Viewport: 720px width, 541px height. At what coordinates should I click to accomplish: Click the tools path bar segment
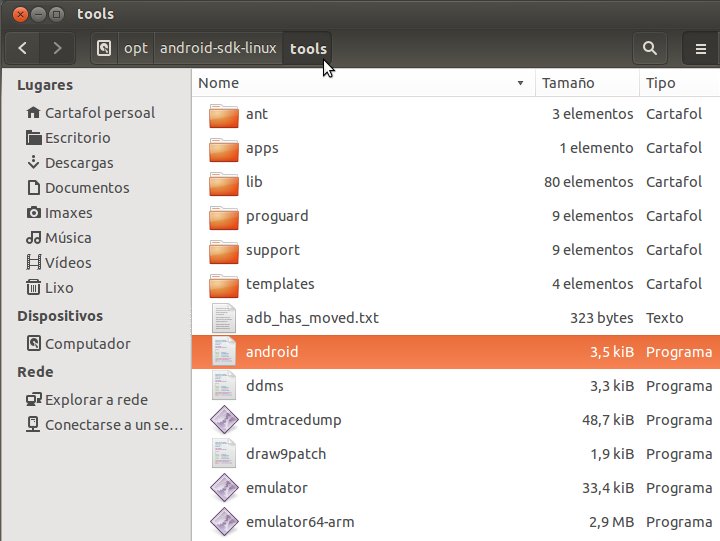pos(308,48)
